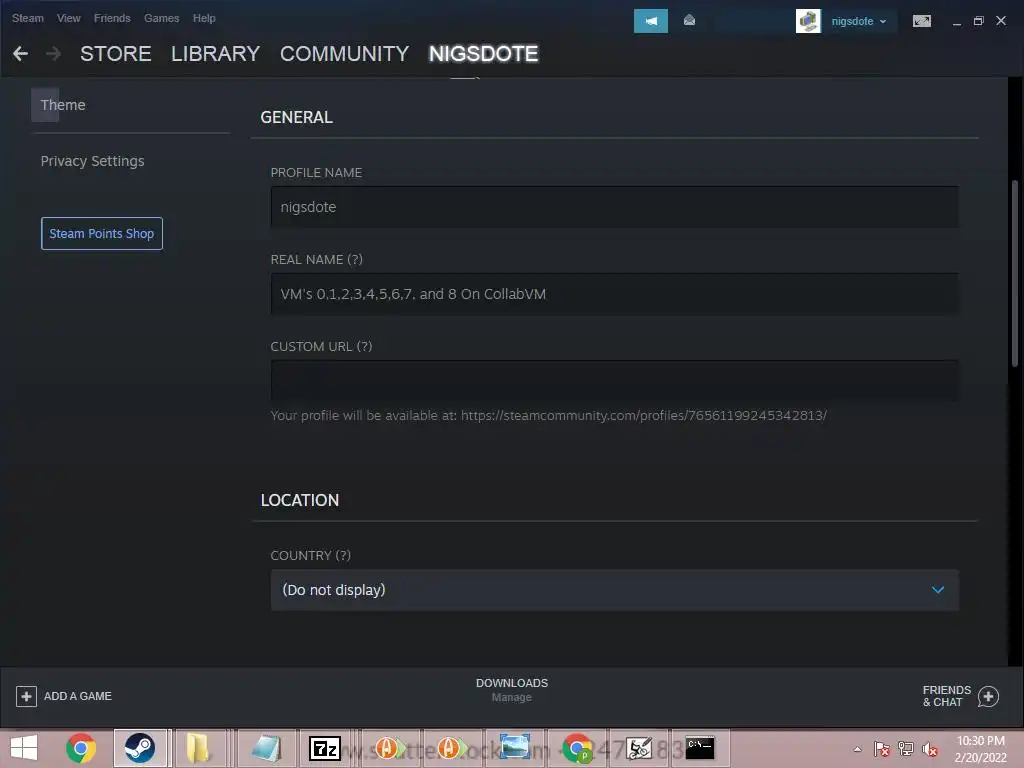Click into the empty Custom URL field
This screenshot has width=1024, height=768.
coord(615,381)
